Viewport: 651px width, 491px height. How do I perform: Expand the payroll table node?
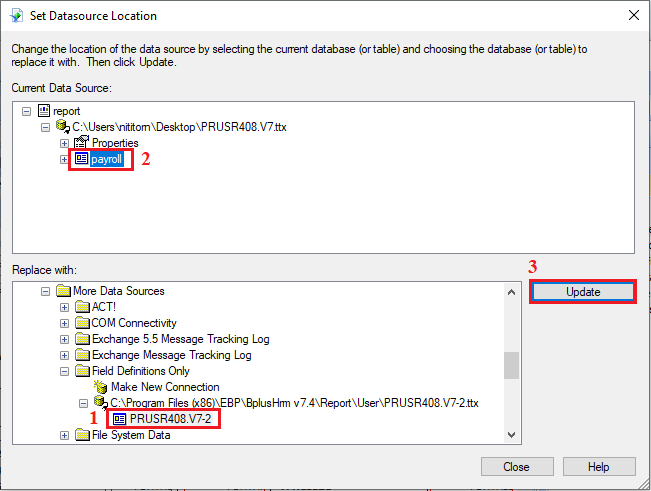tap(64, 159)
